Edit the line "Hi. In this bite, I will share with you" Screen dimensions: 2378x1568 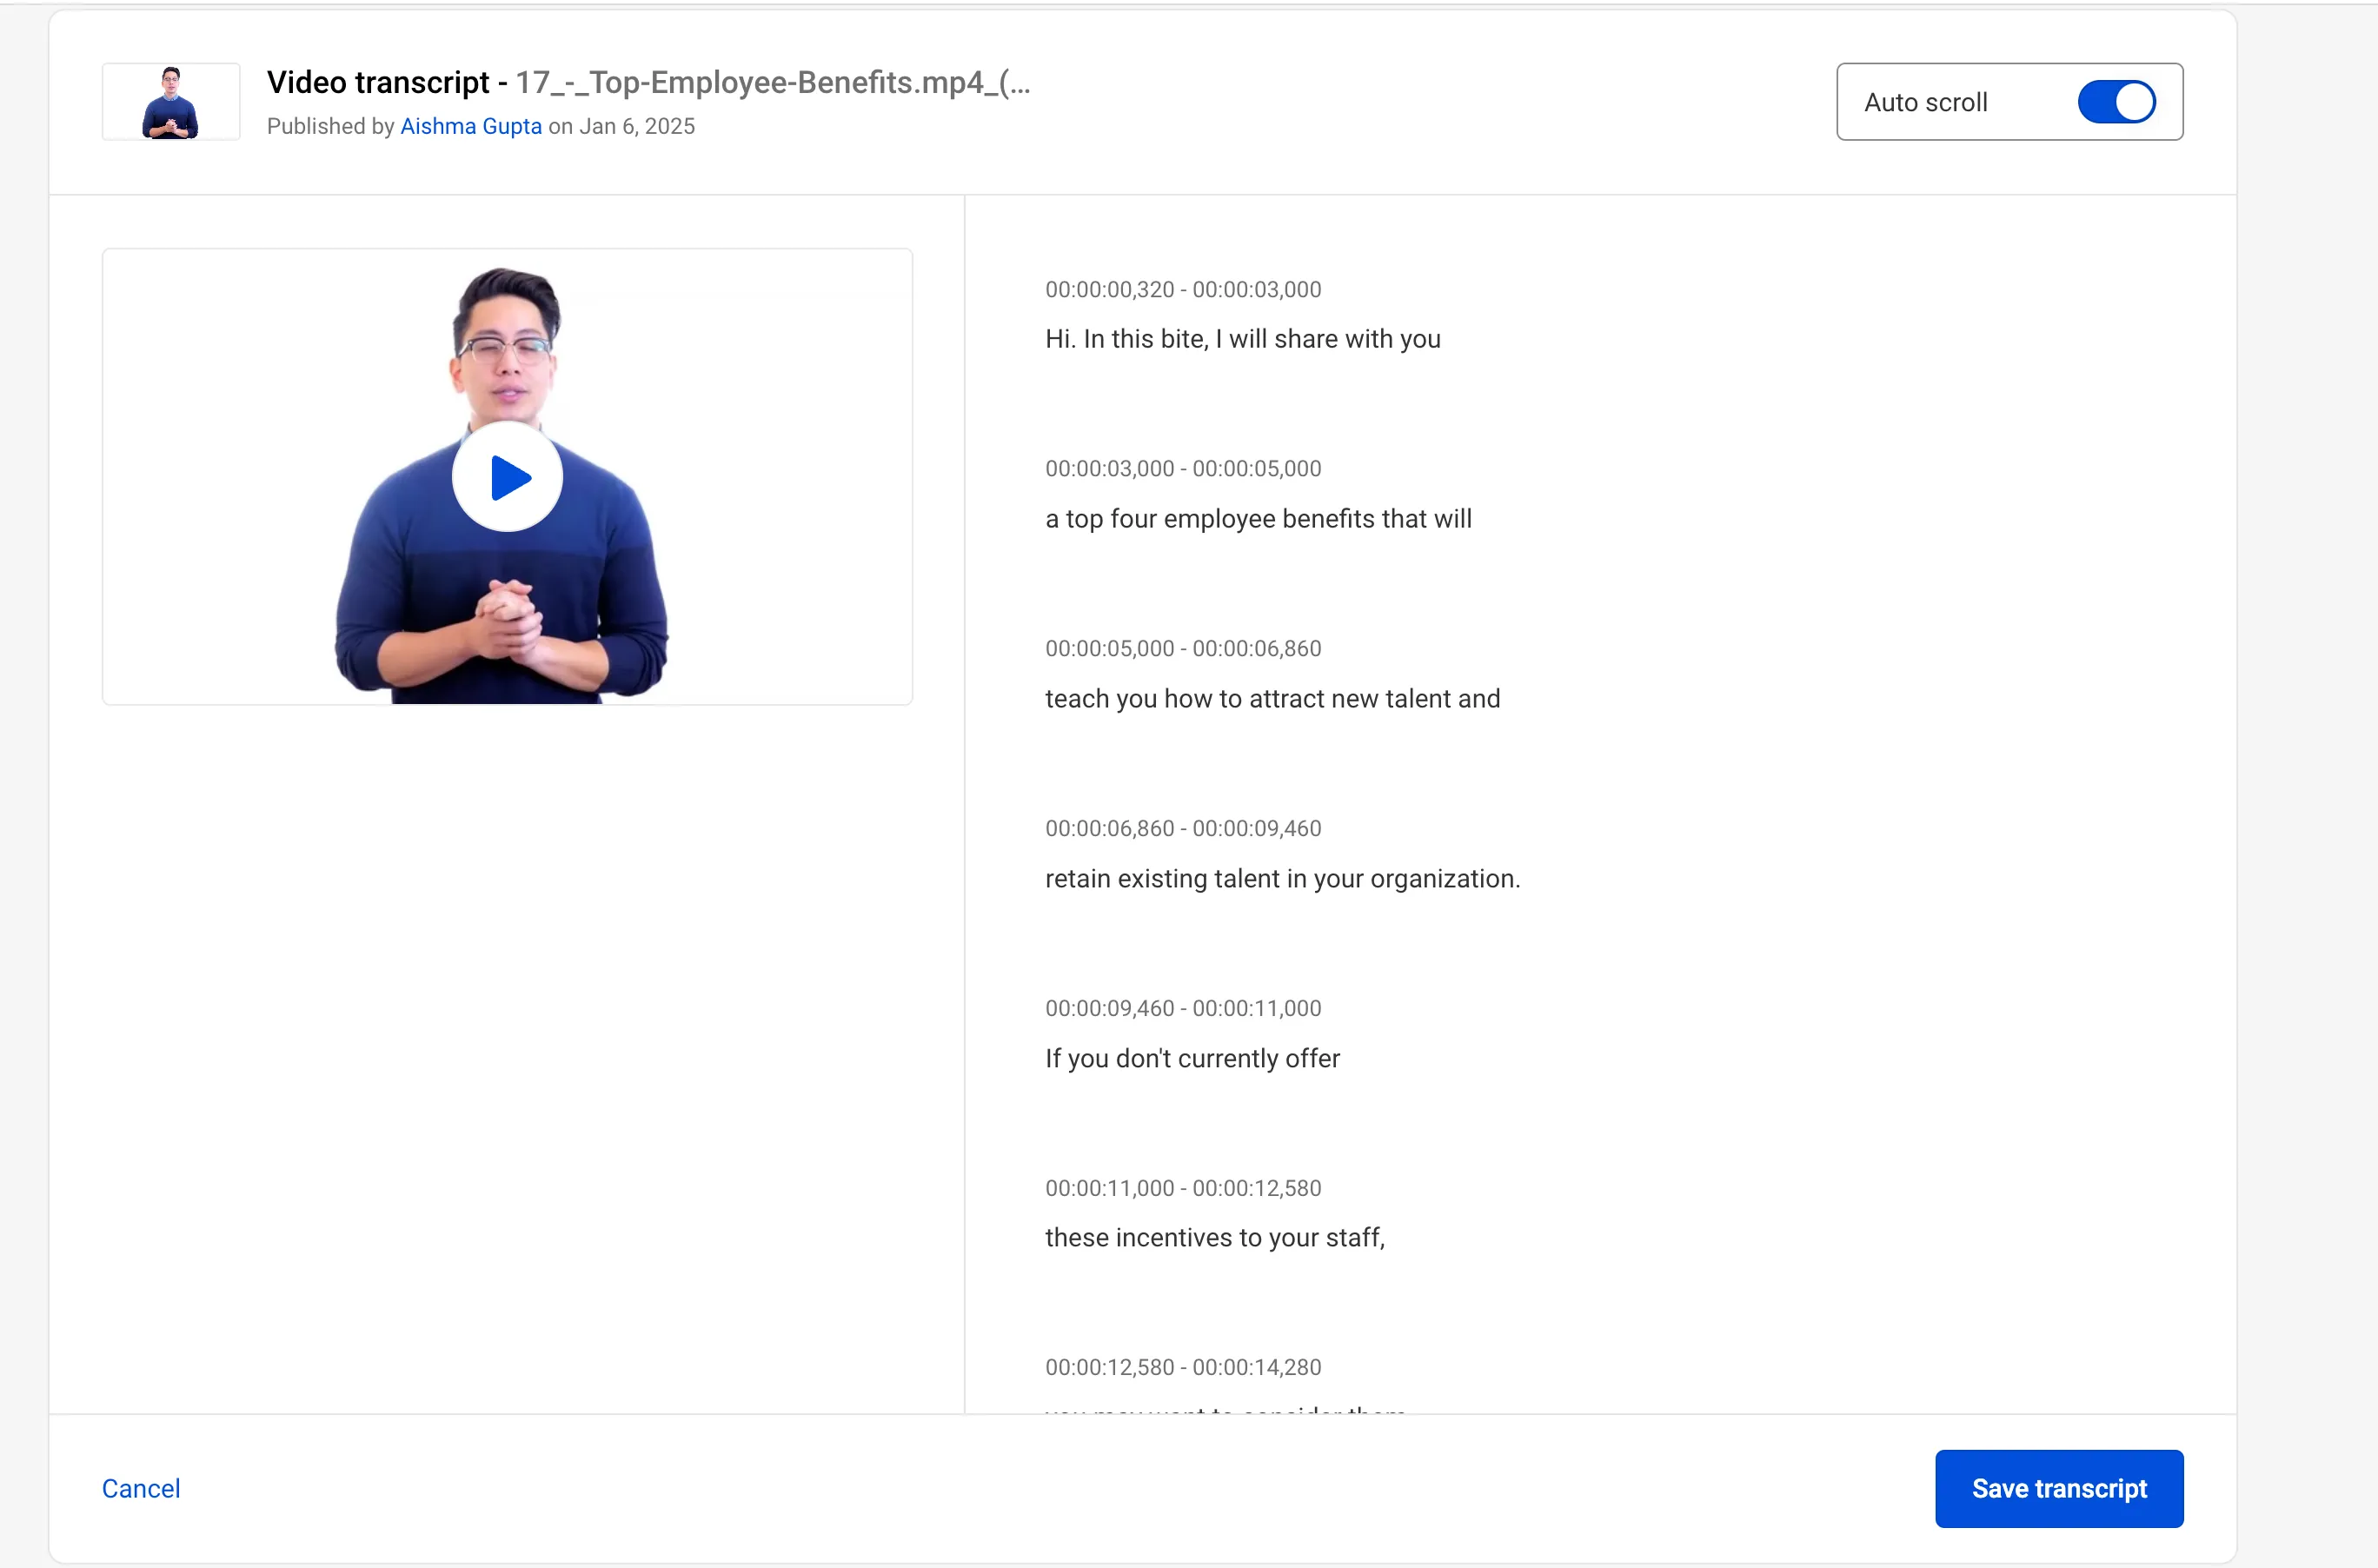tap(1243, 339)
